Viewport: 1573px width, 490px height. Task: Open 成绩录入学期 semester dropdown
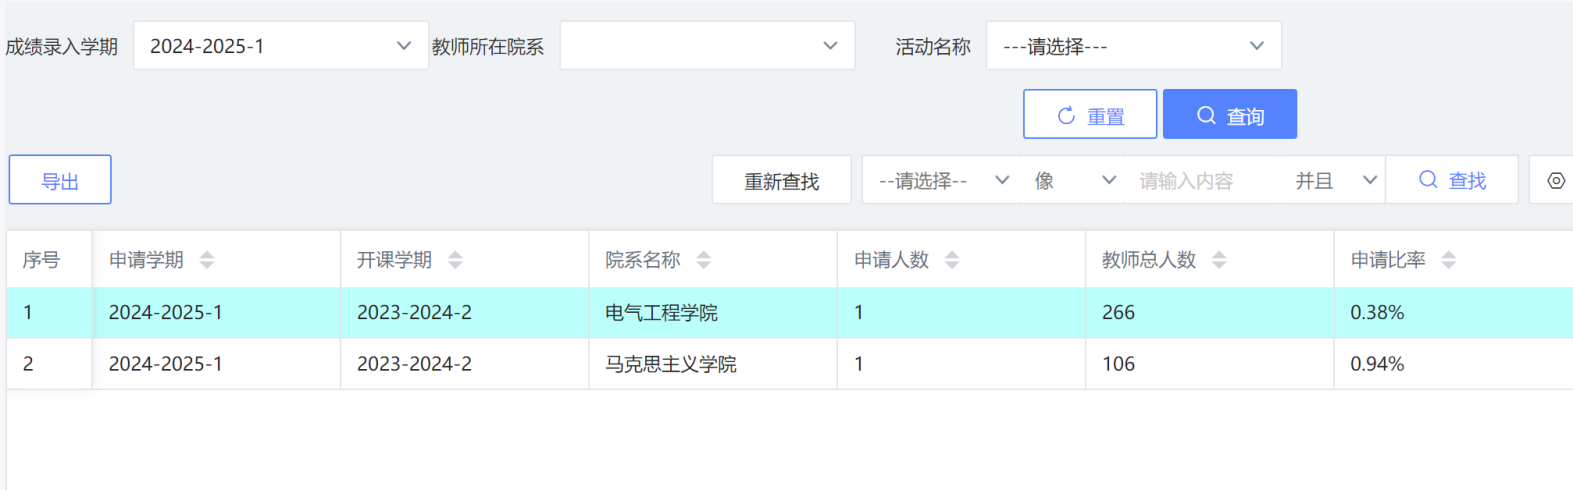click(x=280, y=46)
